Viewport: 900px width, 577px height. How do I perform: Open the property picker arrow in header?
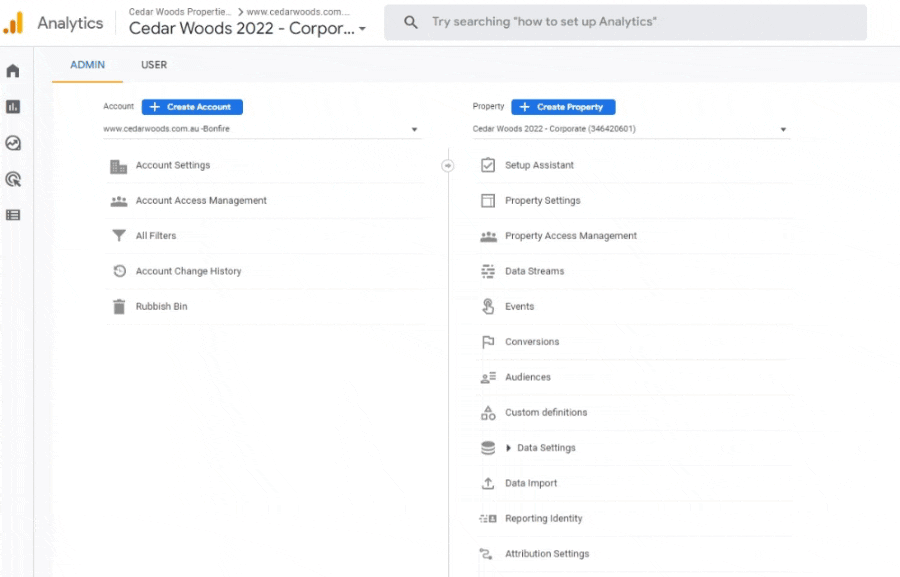[x=362, y=28]
